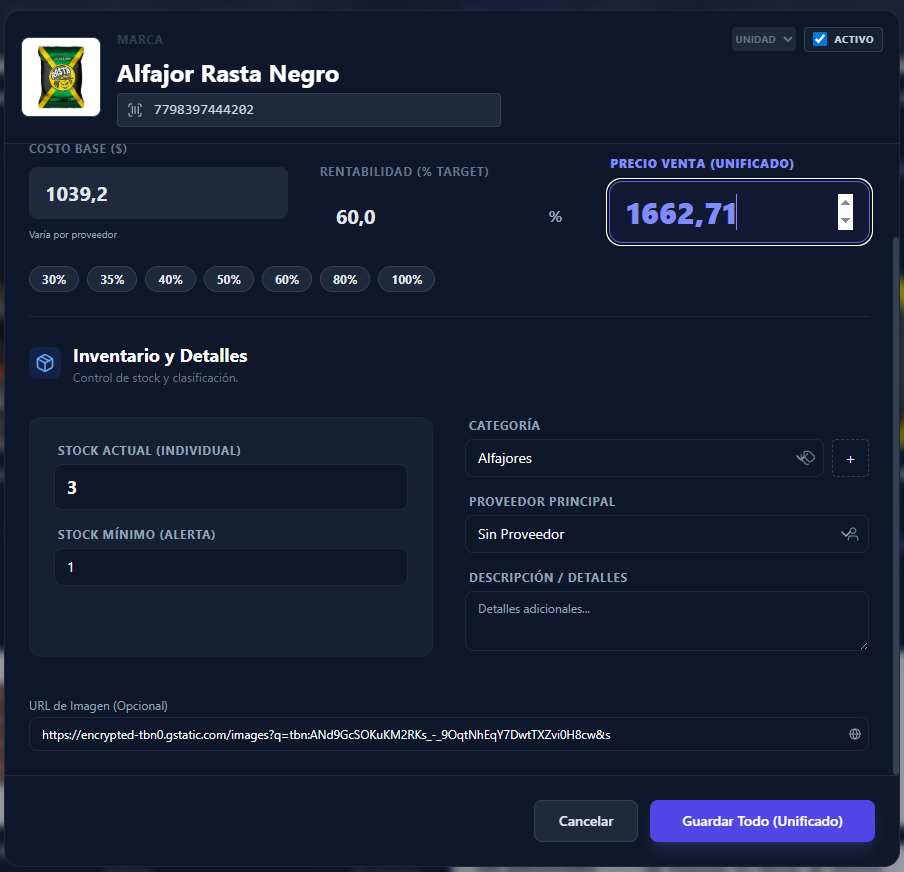Viewport: 904px width, 872px height.
Task: Click inside the Stock Mínimo (Alerta) field
Action: (229, 567)
